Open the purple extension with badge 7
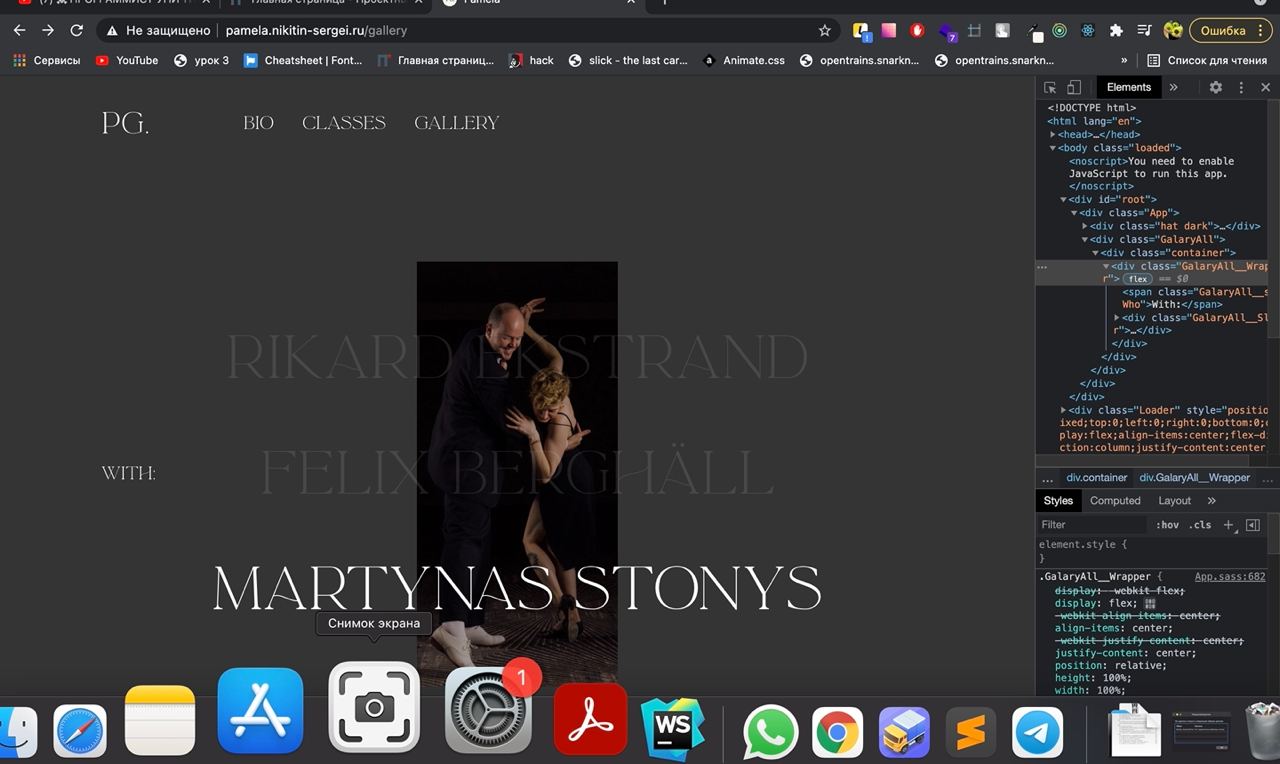The width and height of the screenshot is (1280, 764). tap(946, 32)
